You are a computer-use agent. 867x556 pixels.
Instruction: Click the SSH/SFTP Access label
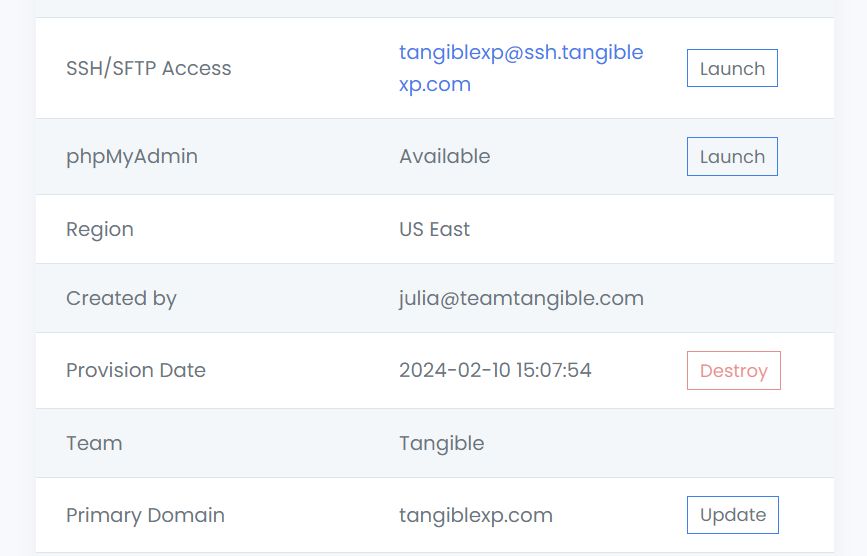148,69
